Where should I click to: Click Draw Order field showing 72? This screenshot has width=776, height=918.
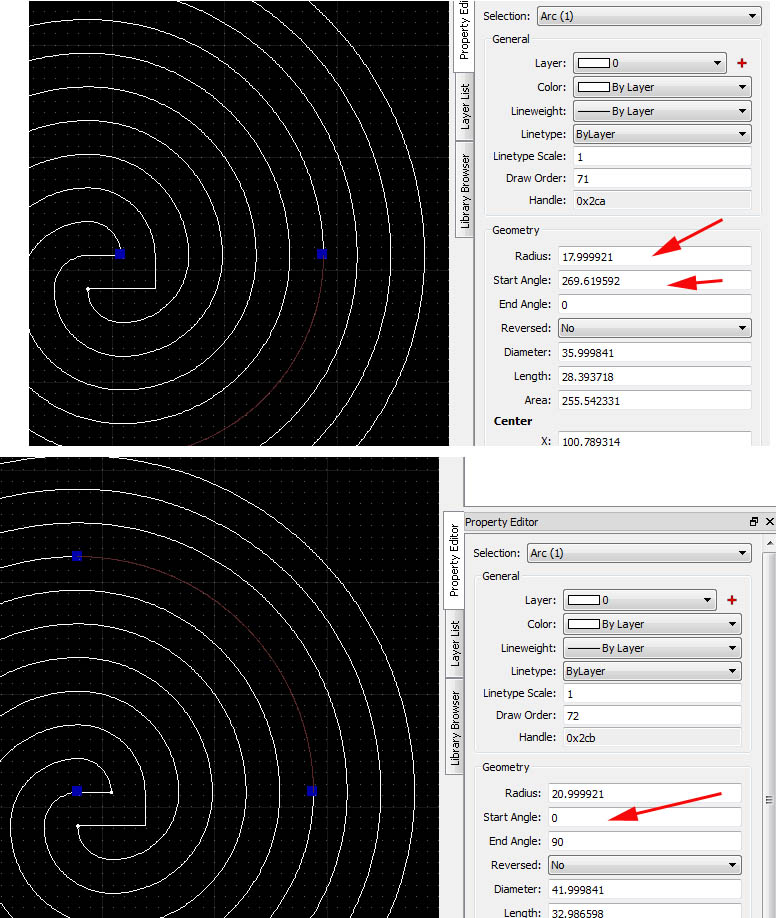click(x=652, y=715)
